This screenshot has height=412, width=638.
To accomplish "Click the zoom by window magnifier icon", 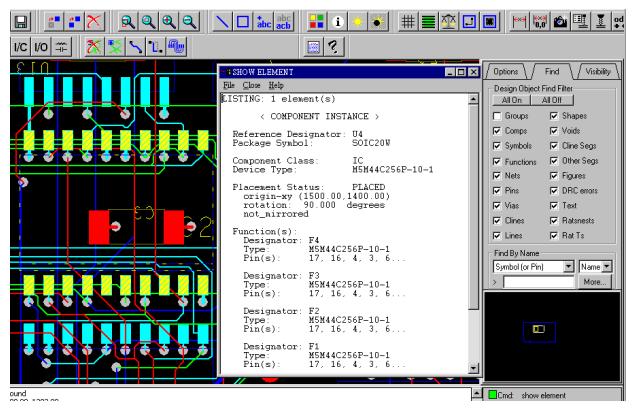I will coord(128,22).
